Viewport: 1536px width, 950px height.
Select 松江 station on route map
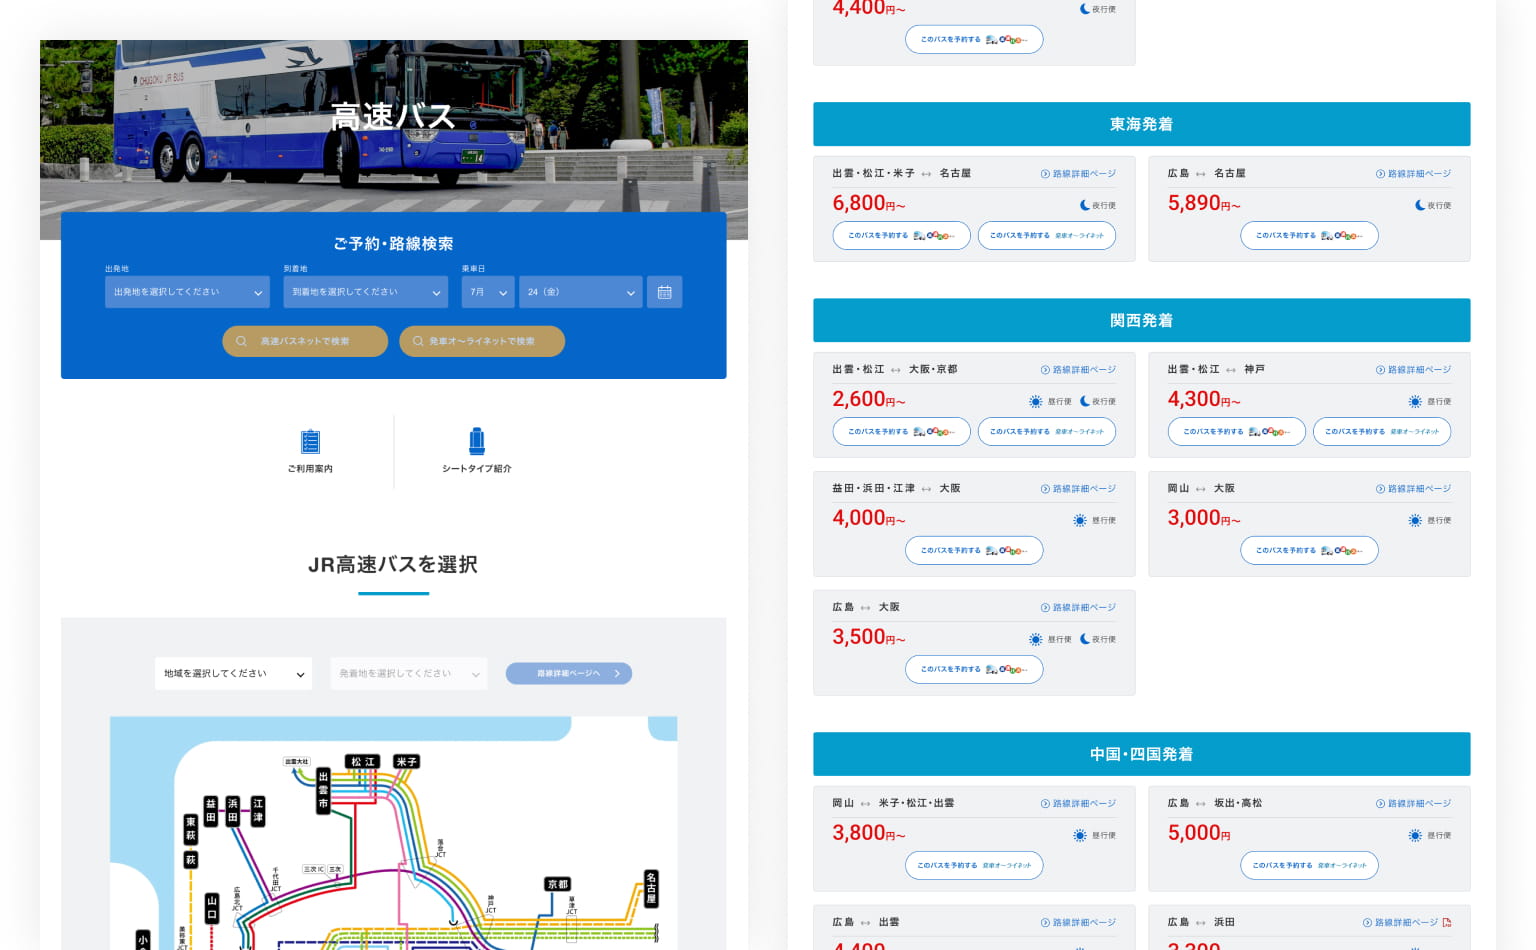(x=363, y=762)
